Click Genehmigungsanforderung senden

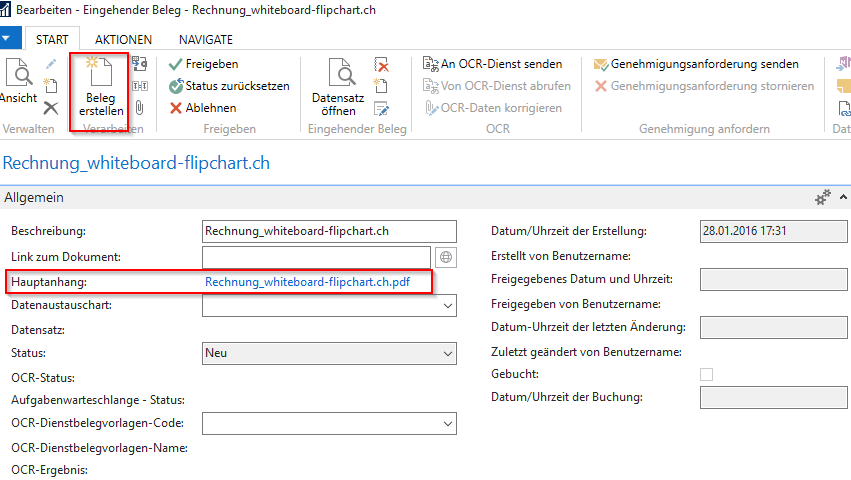pyautogui.click(x=696, y=64)
